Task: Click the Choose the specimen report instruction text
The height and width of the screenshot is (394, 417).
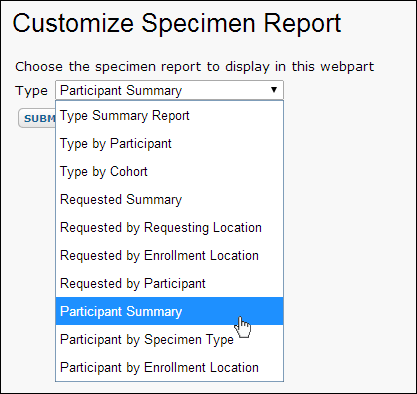Action: coord(195,67)
